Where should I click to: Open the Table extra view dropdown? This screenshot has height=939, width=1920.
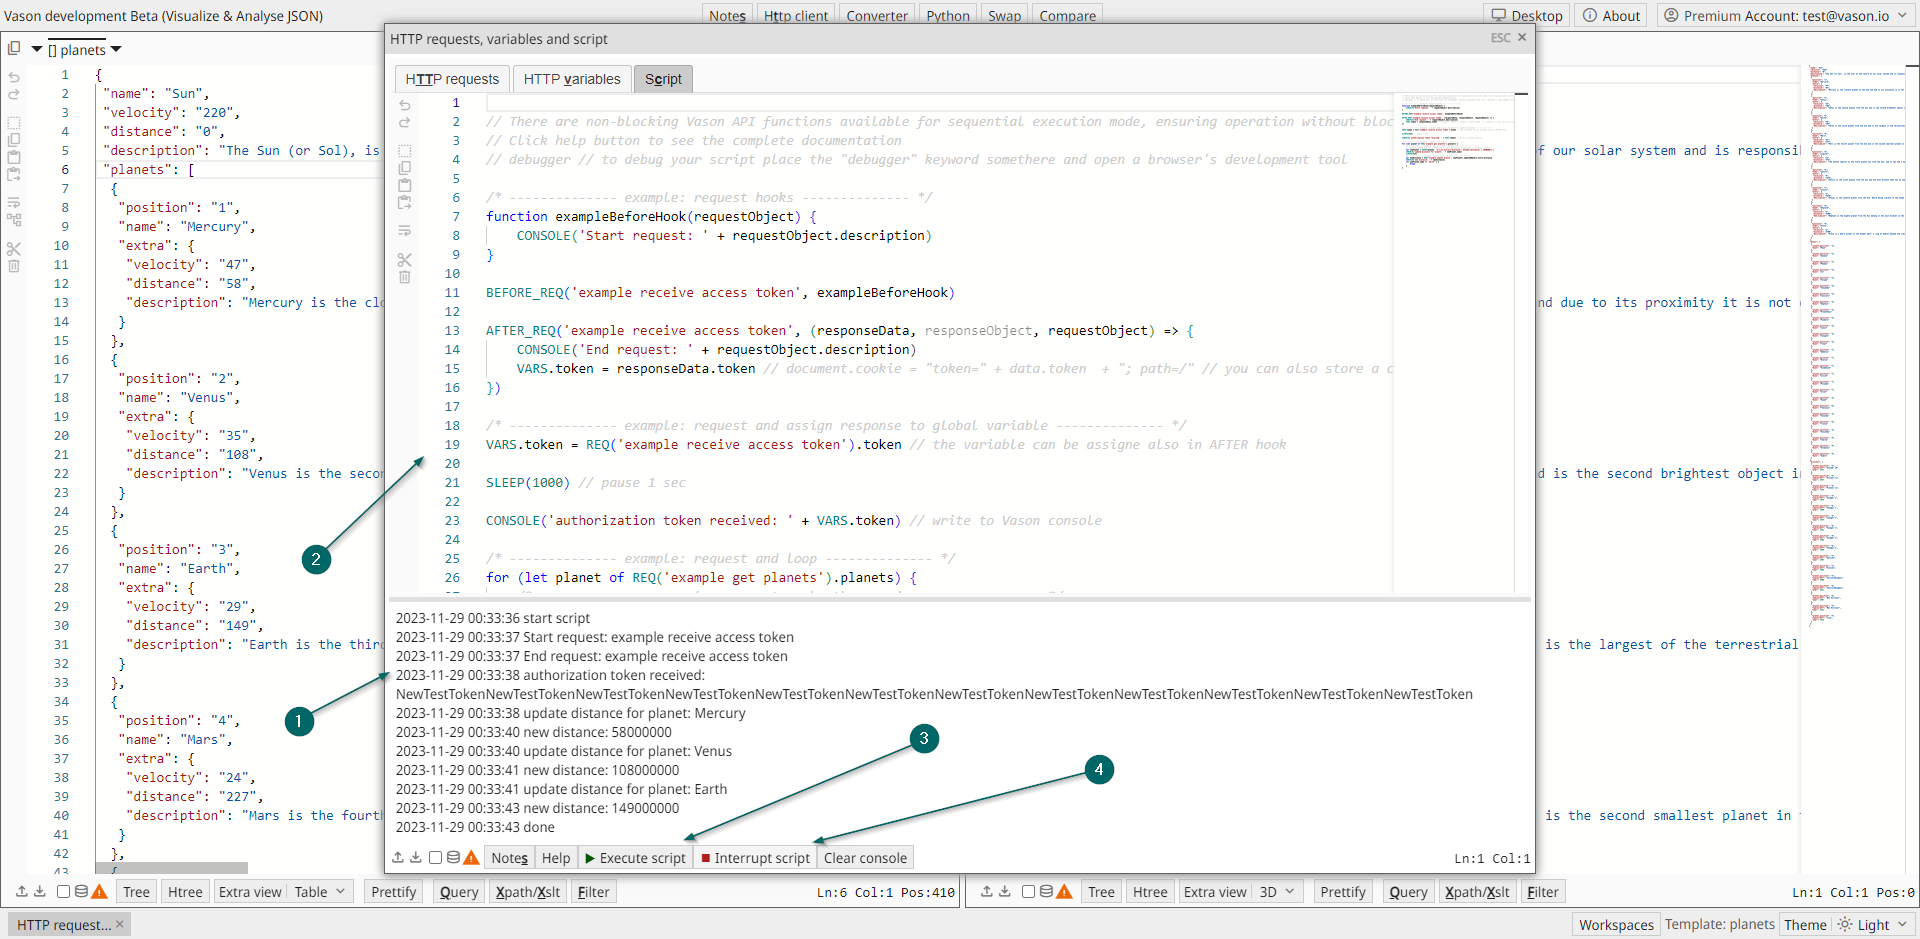point(320,892)
